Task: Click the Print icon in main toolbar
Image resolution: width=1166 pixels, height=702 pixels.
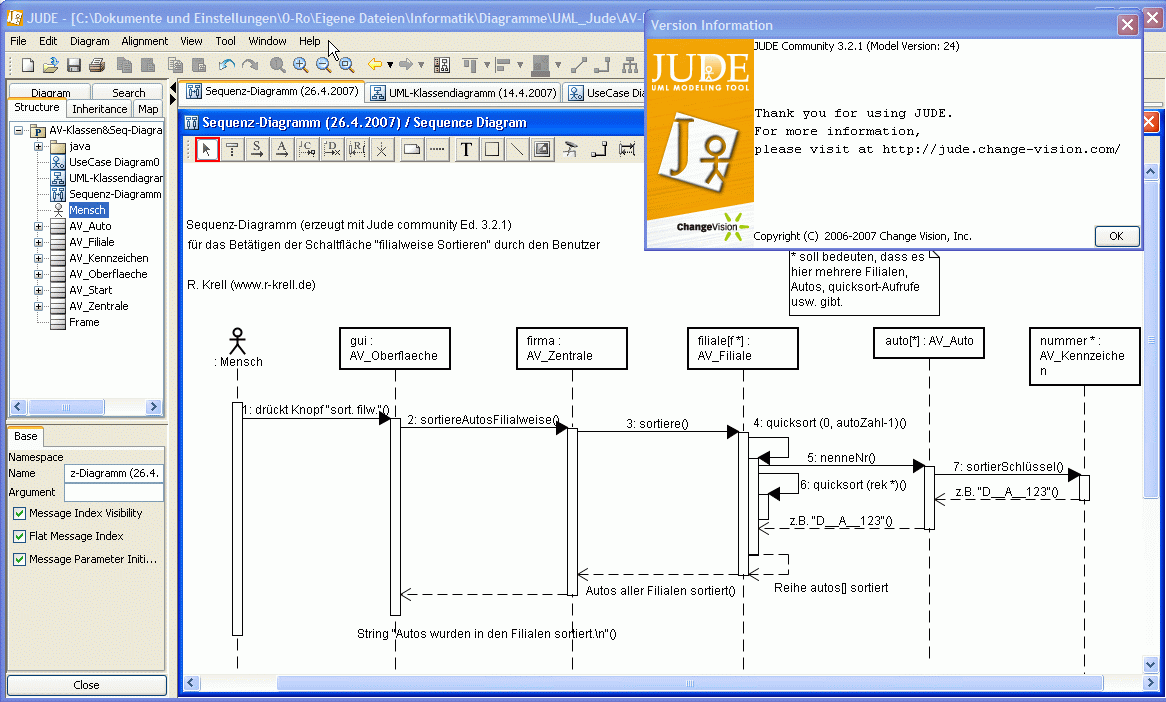Action: tap(97, 65)
